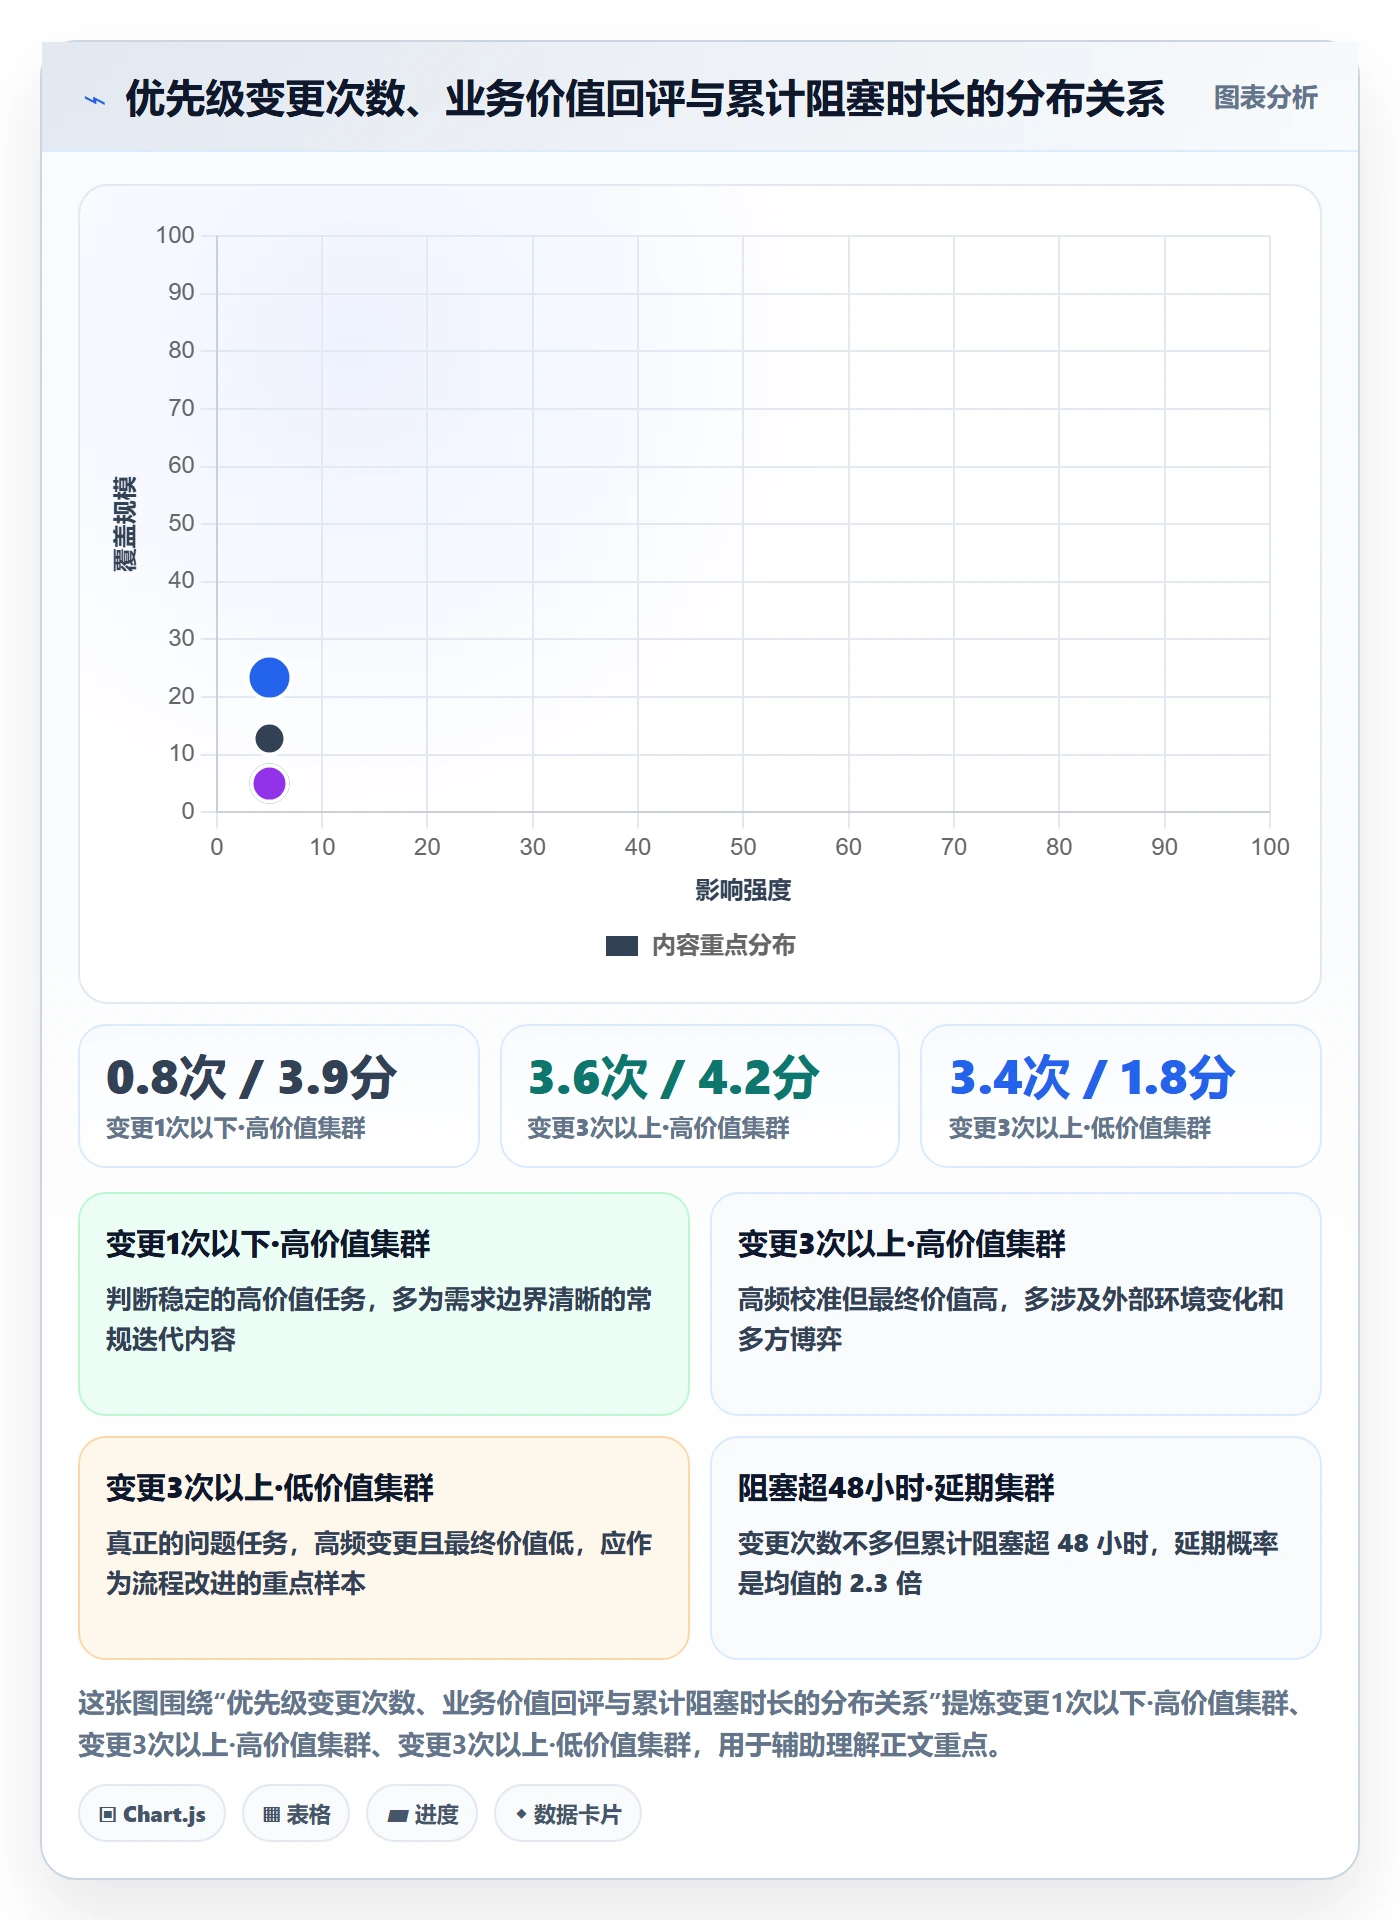The image size is (1400, 1920).
Task: Click the square icon in the Chart.js tag
Action: pos(108,1815)
